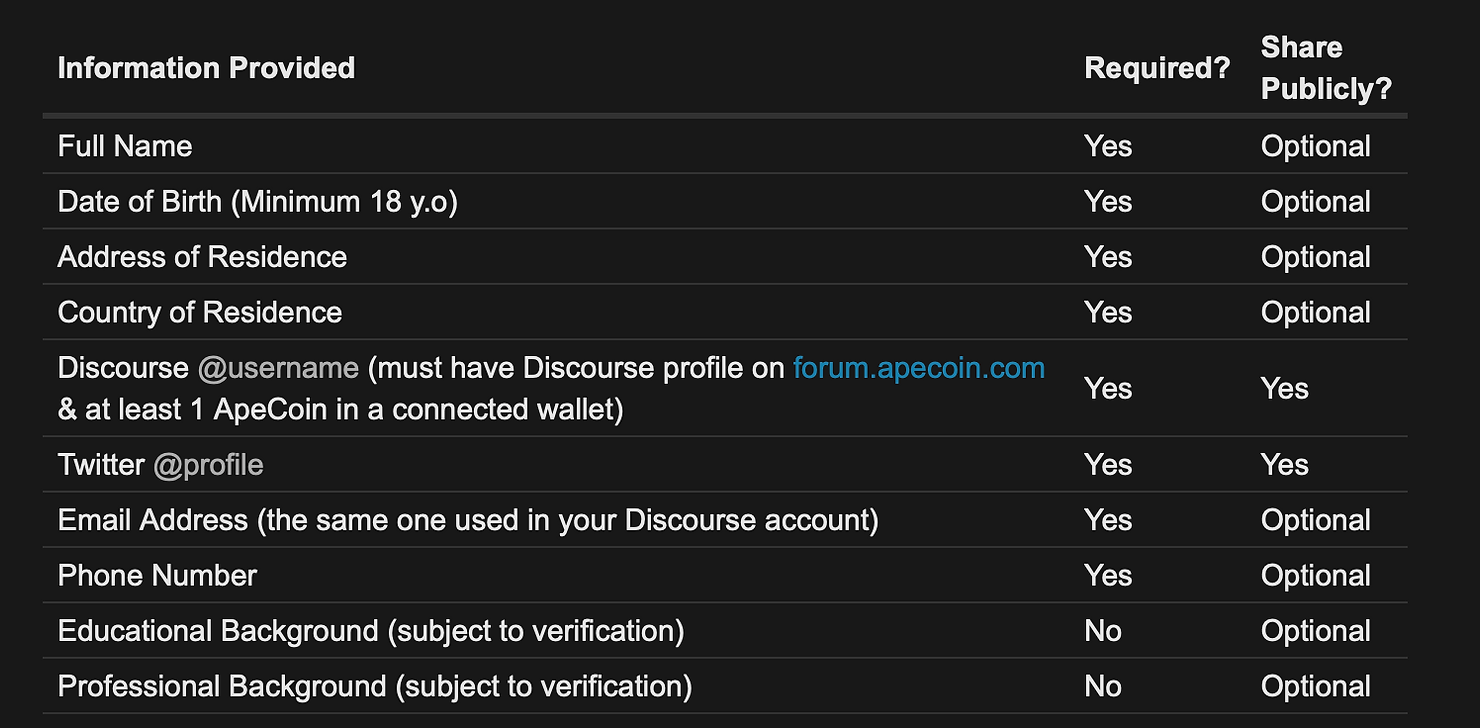This screenshot has width=1480, height=728.
Task: Click 'Yes' under Share Publicly for Twitter
Action: pos(1285,464)
